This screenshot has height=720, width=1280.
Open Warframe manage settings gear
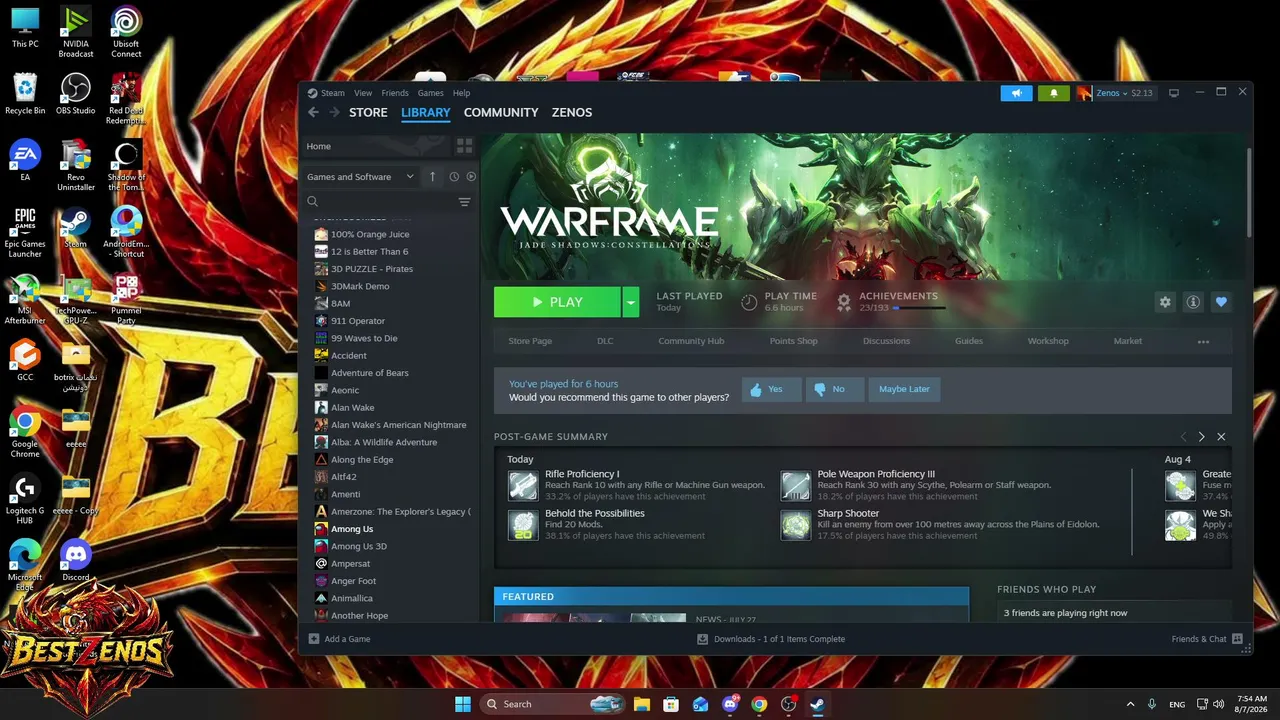click(1165, 302)
